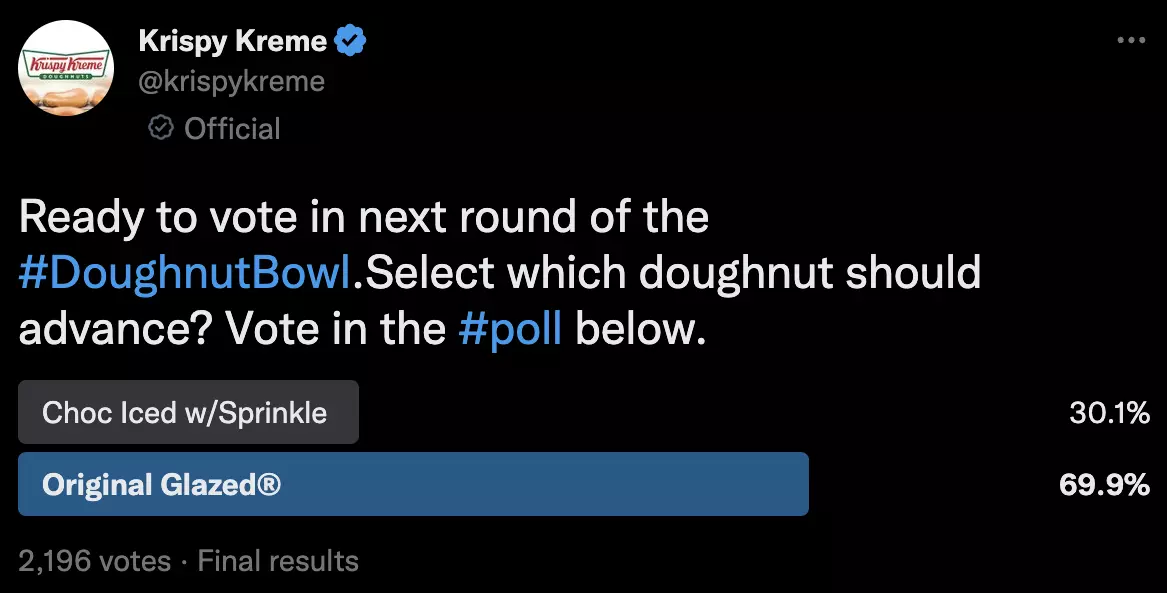
Task: Open the #DoughnutBowl hashtag link
Action: click(178, 271)
